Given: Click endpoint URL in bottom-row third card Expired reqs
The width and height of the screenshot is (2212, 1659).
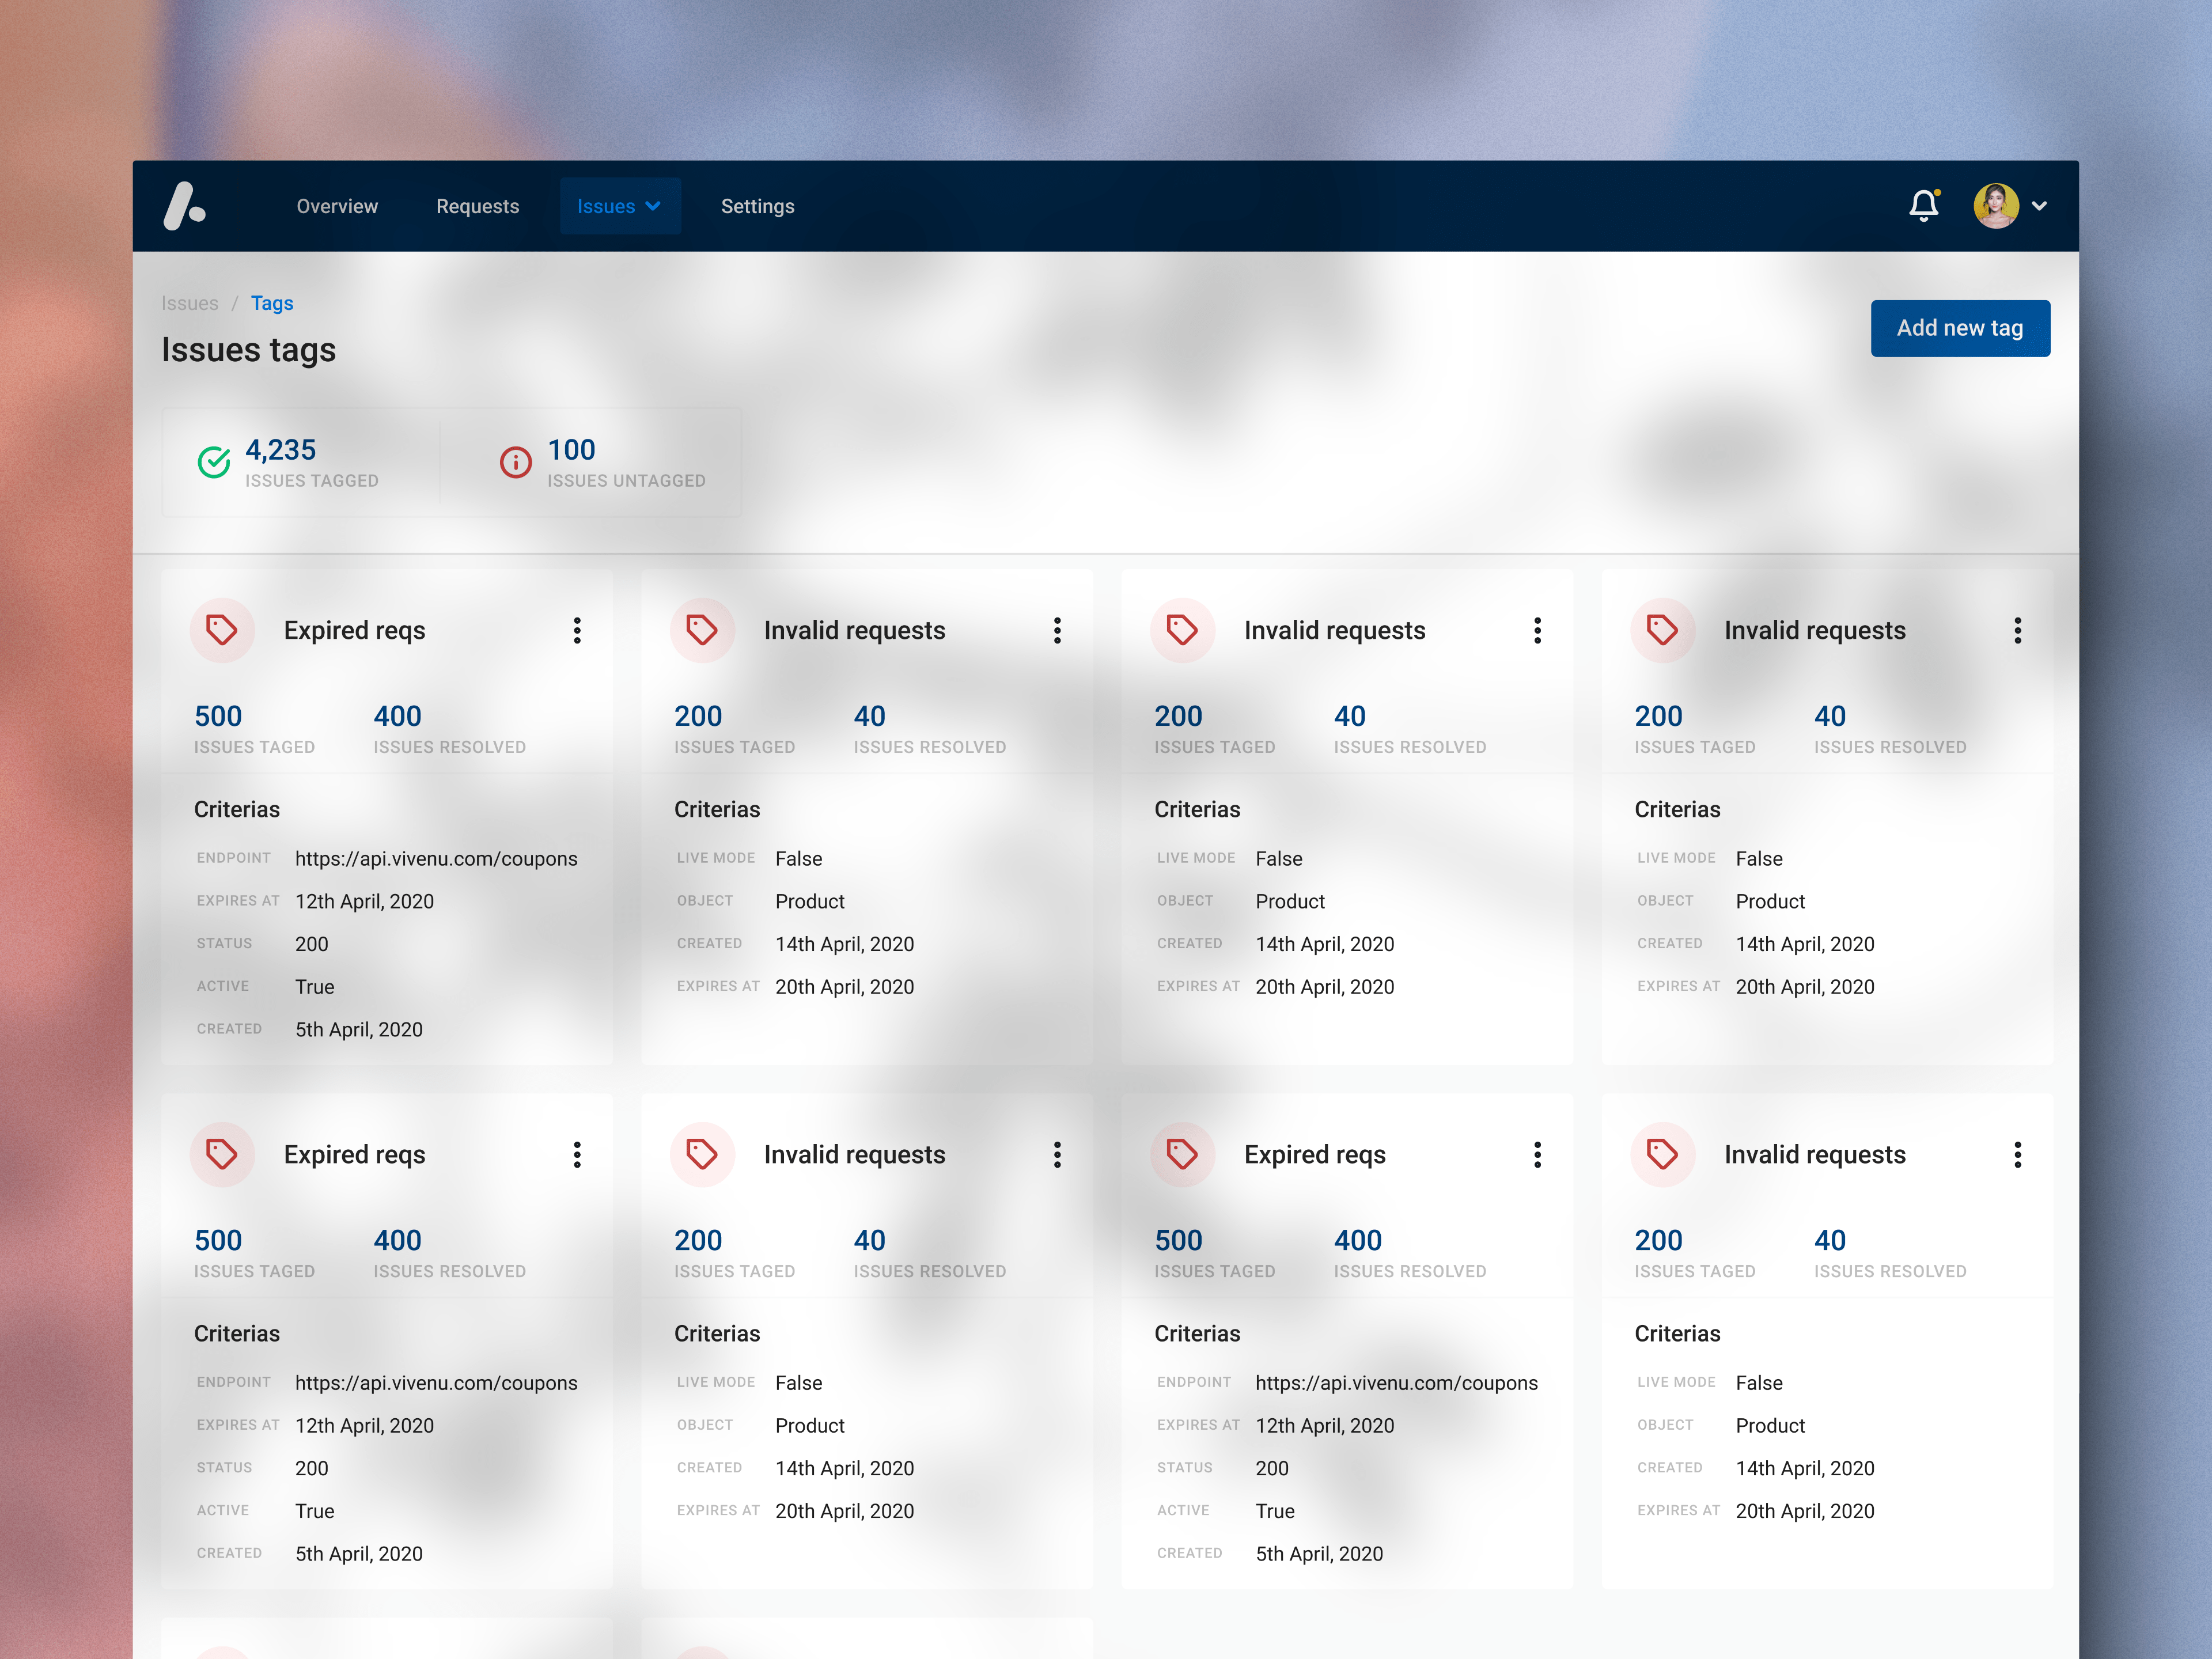Looking at the screenshot, I should (1396, 1382).
